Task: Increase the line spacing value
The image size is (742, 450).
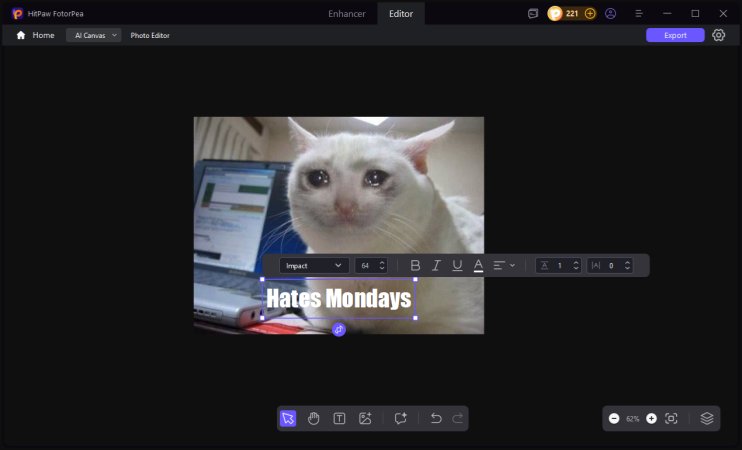Action: click(x=576, y=262)
